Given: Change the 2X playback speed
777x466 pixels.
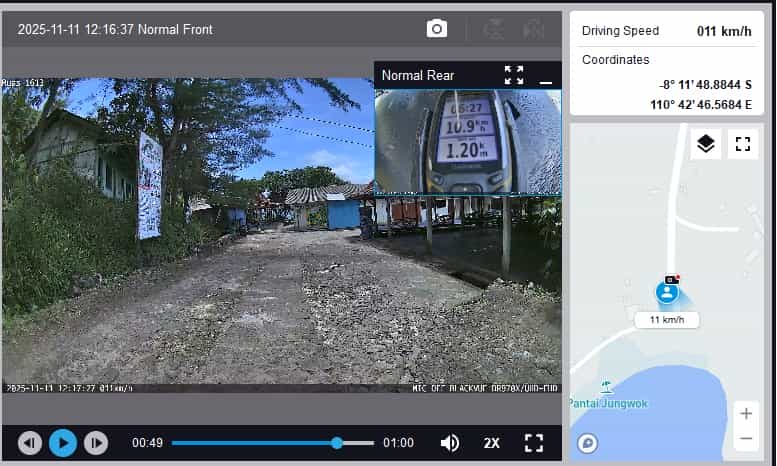Looking at the screenshot, I should (492, 442).
